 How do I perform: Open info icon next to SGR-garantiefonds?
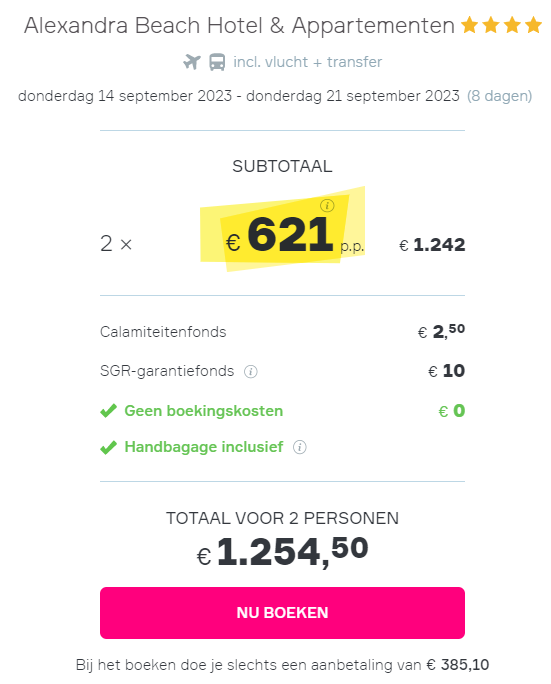[x=250, y=372]
